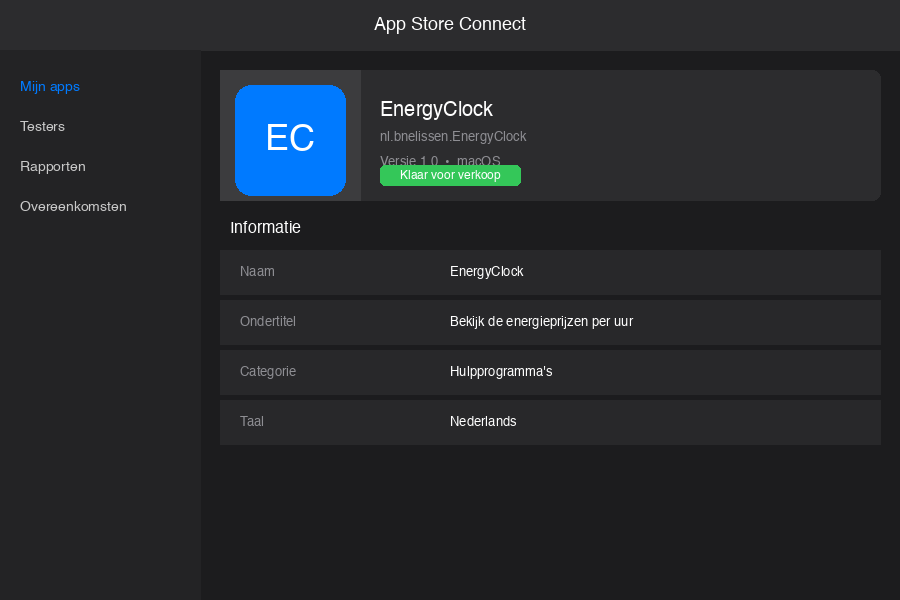The image size is (900, 600).
Task: Select the EnergyClock name value
Action: [x=486, y=271]
